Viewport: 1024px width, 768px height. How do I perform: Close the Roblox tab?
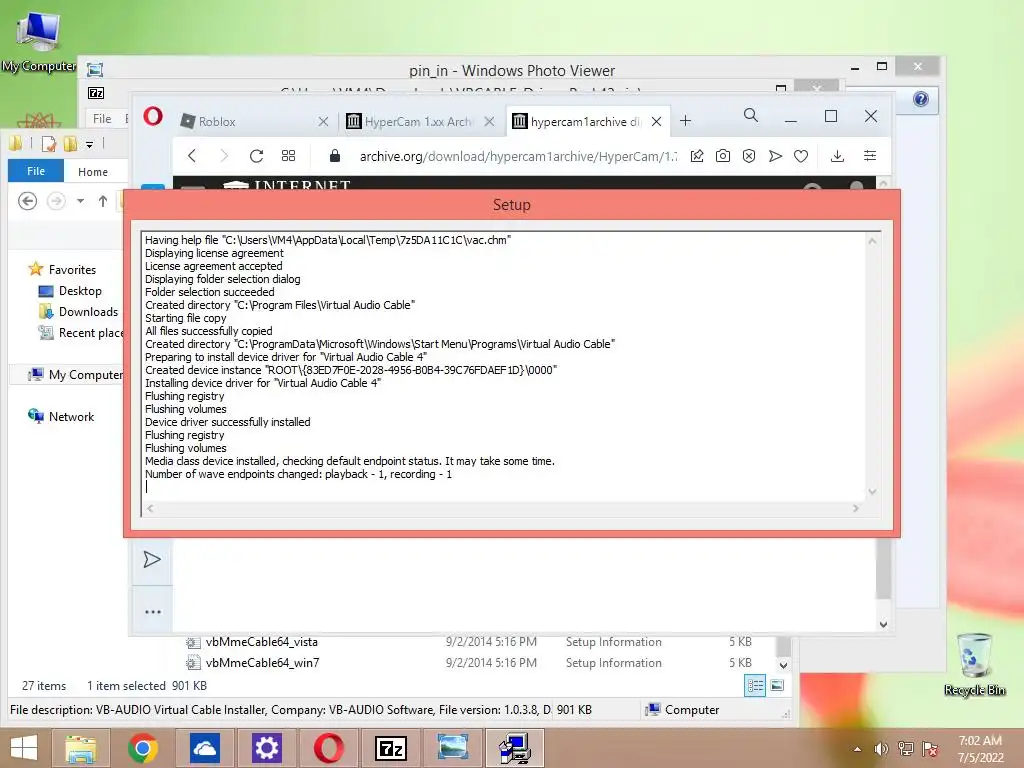pyautogui.click(x=323, y=121)
